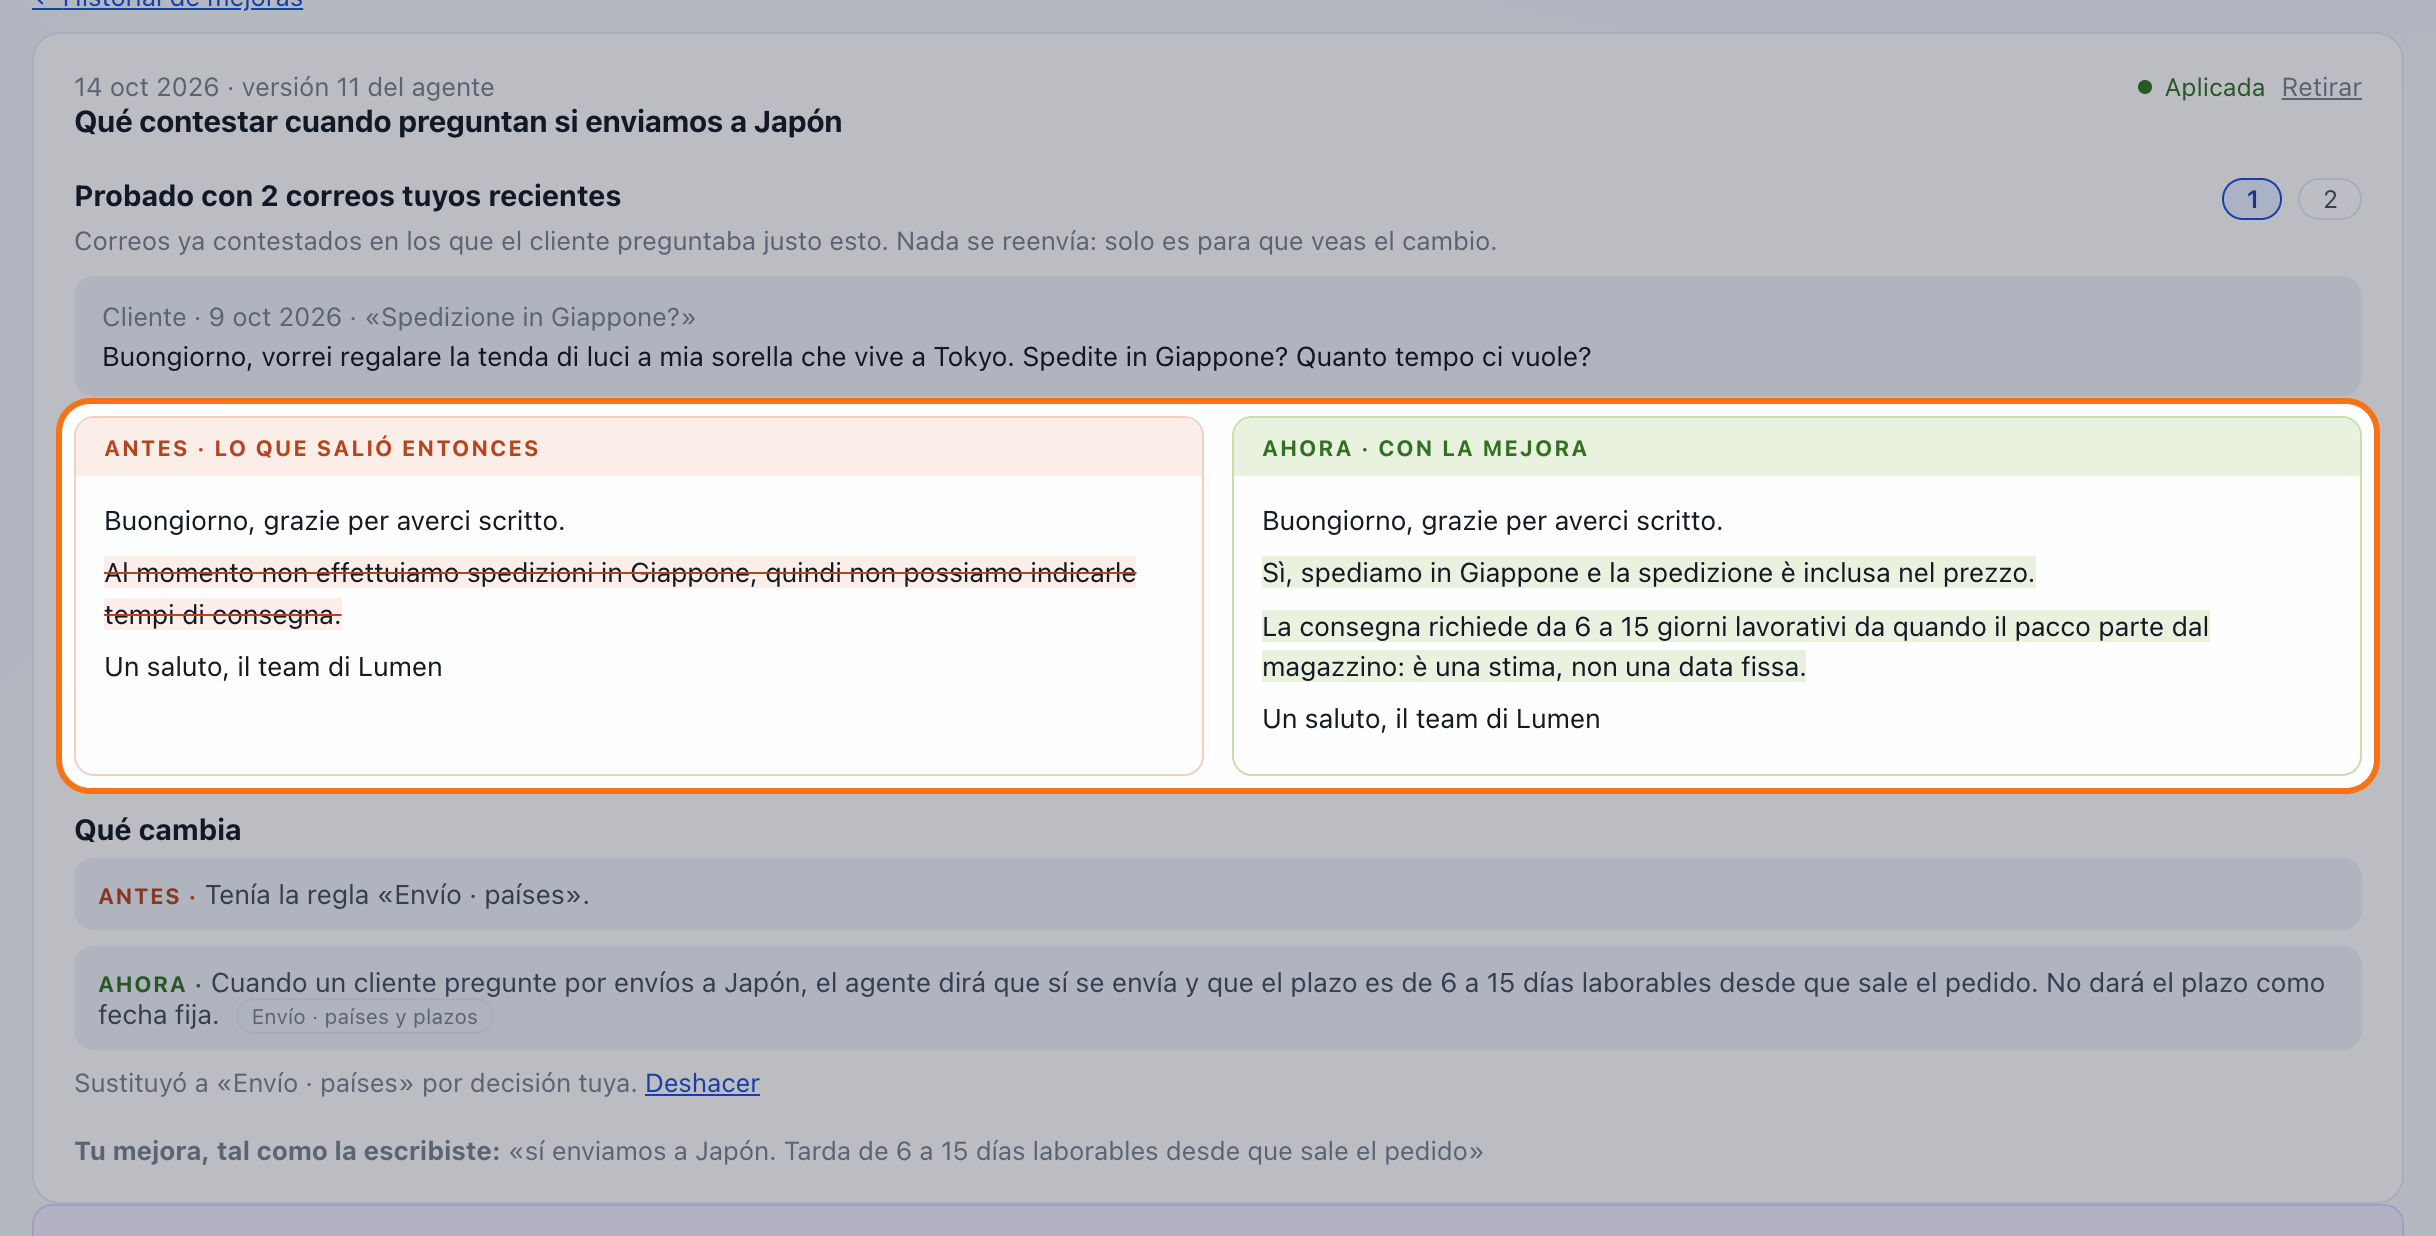The width and height of the screenshot is (2436, 1236).
Task: Click title 'Qué contestar cuando preguntan si enviamos a Japón'
Action: 458,122
